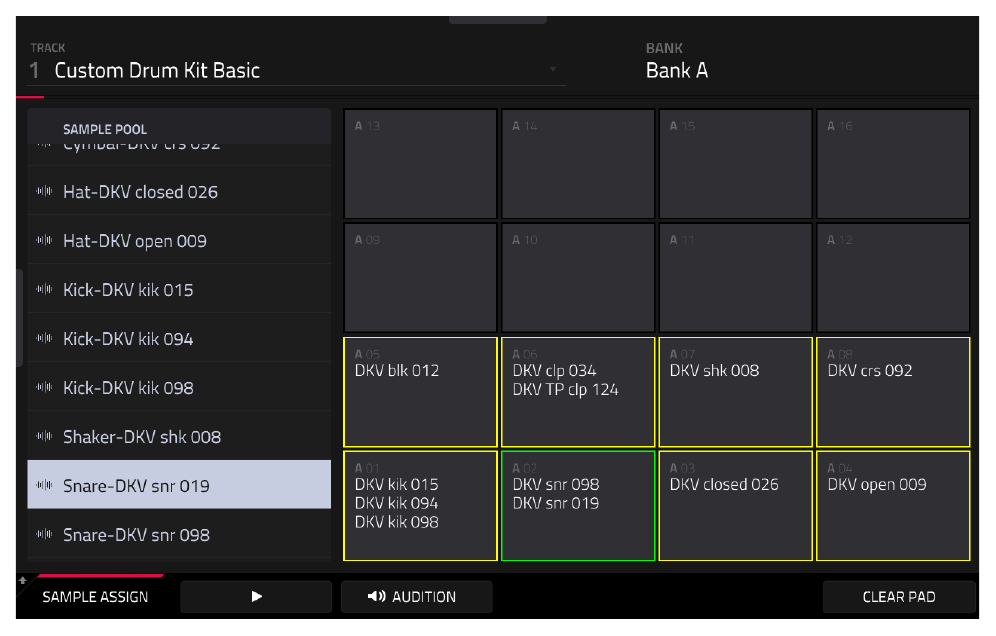Select pad A07 DKV shk 008
996x636 pixels.
(736, 392)
